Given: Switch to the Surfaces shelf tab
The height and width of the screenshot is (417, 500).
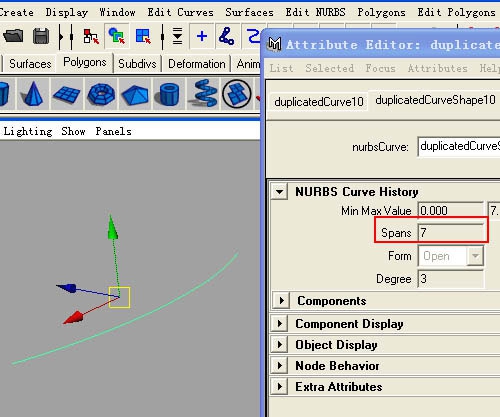Looking at the screenshot, I should (x=30, y=64).
